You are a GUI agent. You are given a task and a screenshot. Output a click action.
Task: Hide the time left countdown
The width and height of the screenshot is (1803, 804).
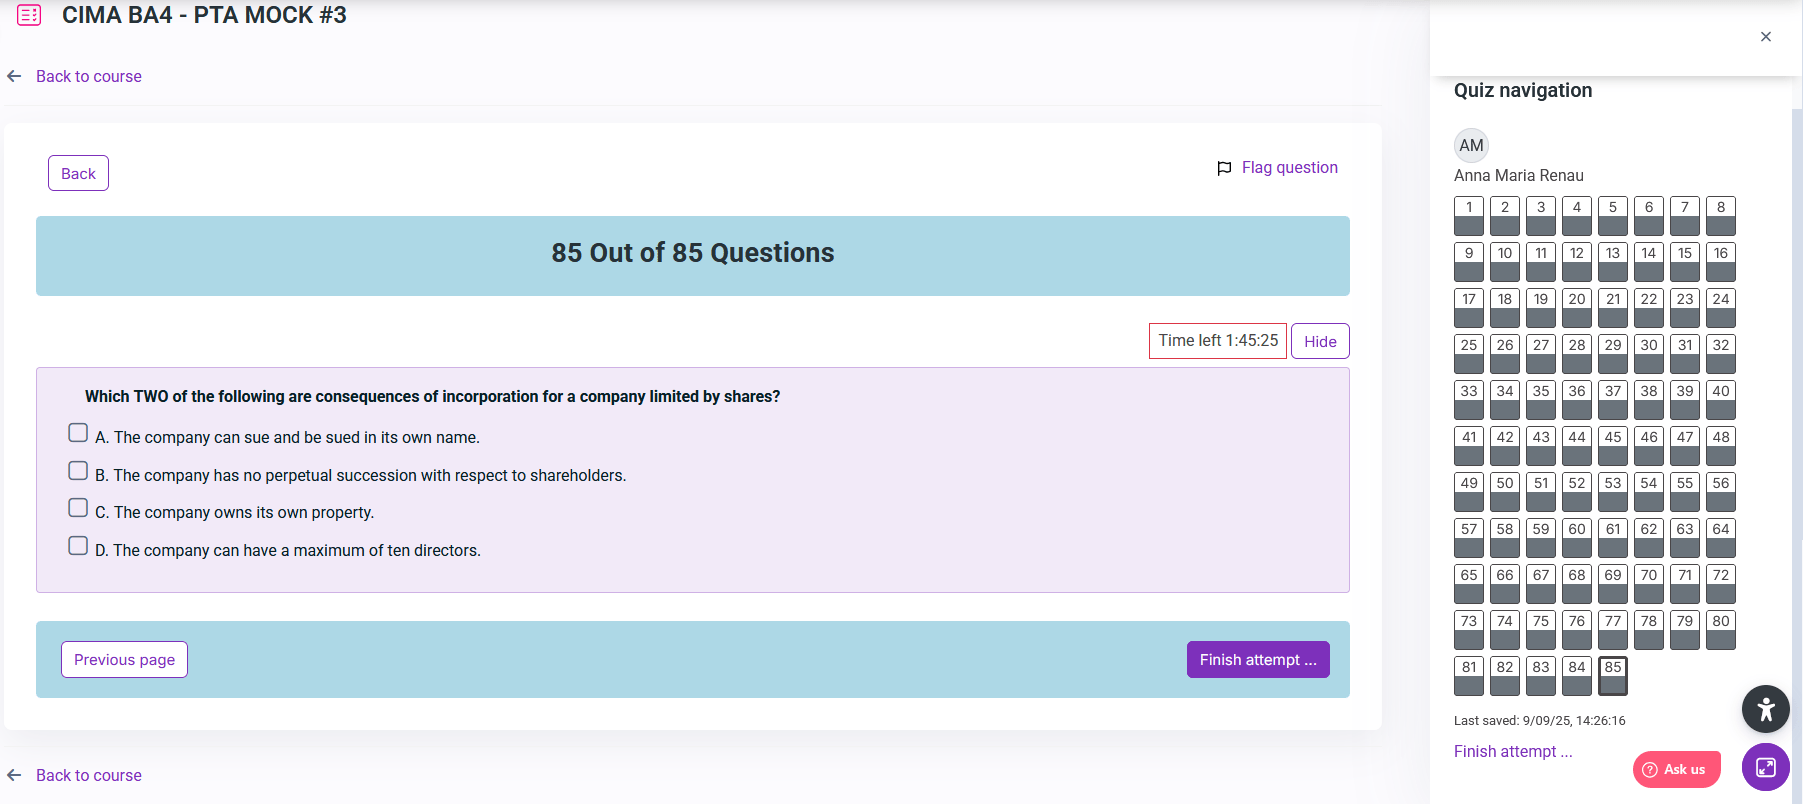(x=1319, y=342)
